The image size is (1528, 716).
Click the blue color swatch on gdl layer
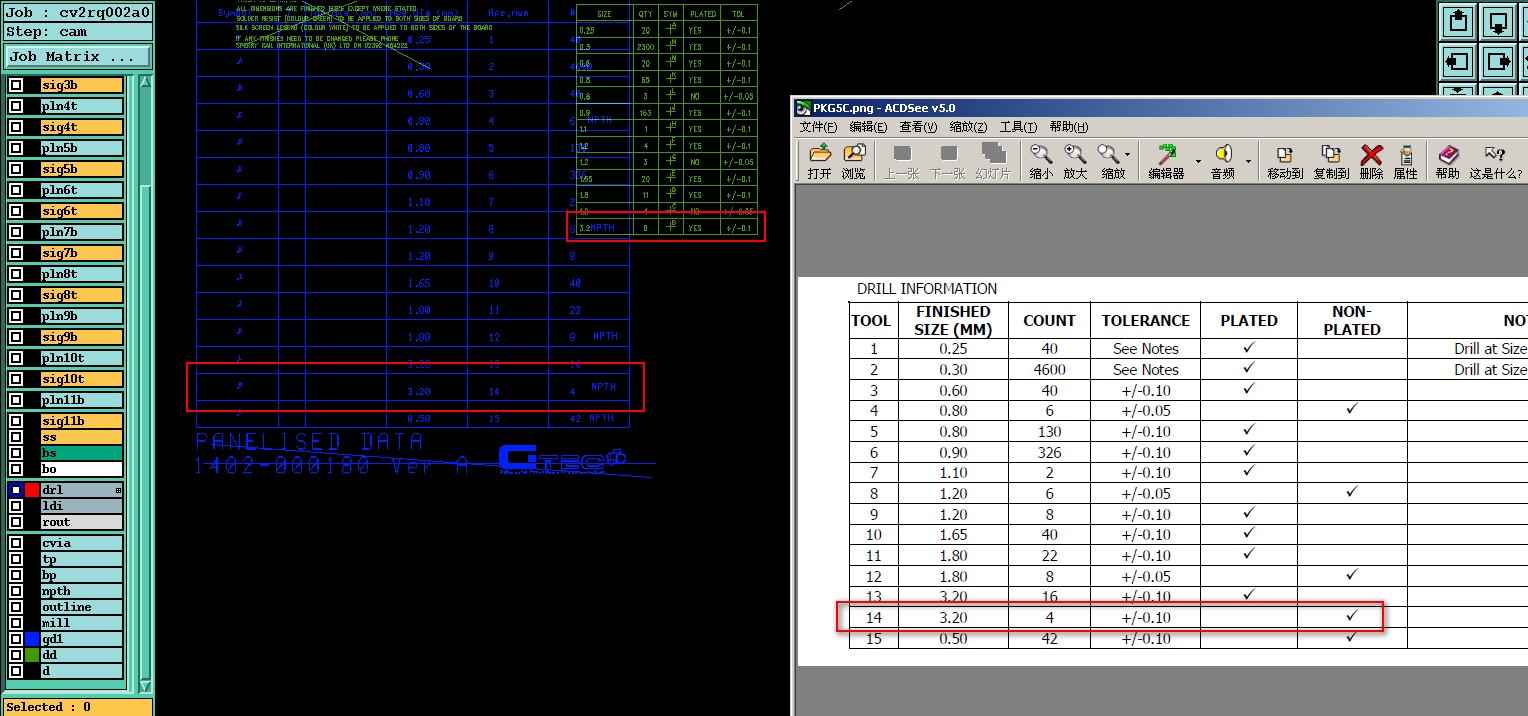tap(32, 639)
